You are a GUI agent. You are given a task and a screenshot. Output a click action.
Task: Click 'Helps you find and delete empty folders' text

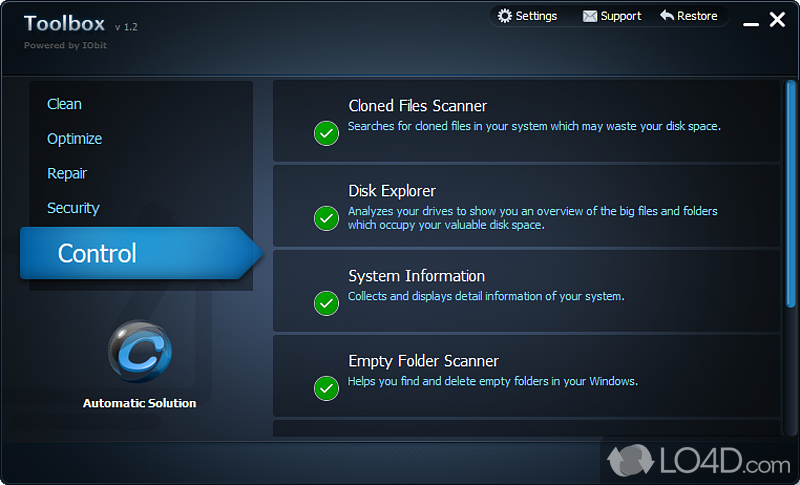[x=492, y=381]
